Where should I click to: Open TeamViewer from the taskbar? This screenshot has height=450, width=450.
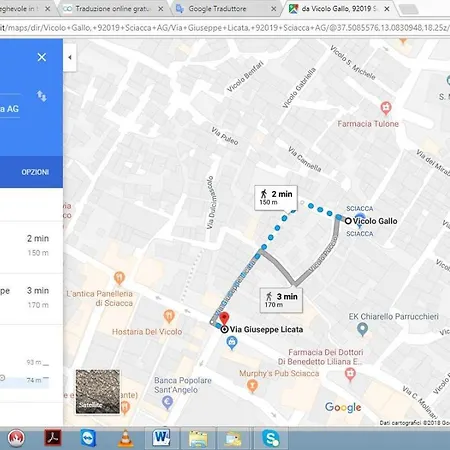click(89, 437)
